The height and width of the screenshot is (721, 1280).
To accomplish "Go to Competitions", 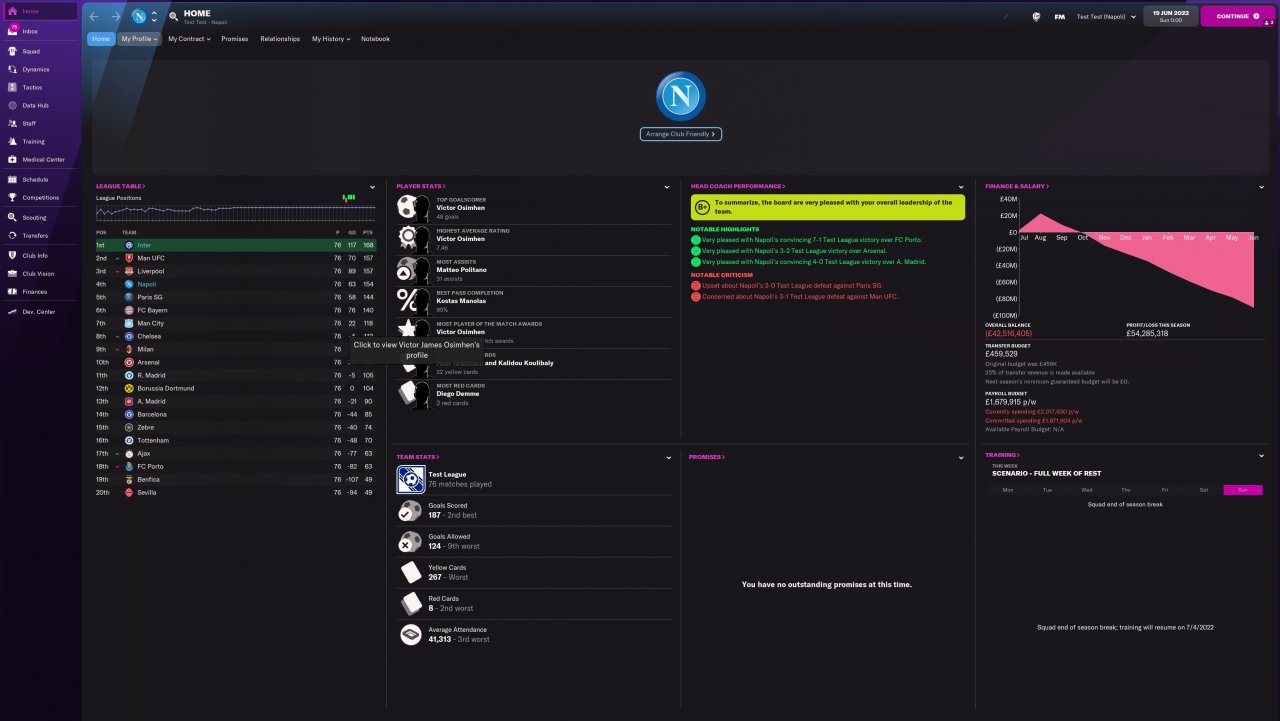I will point(39,197).
